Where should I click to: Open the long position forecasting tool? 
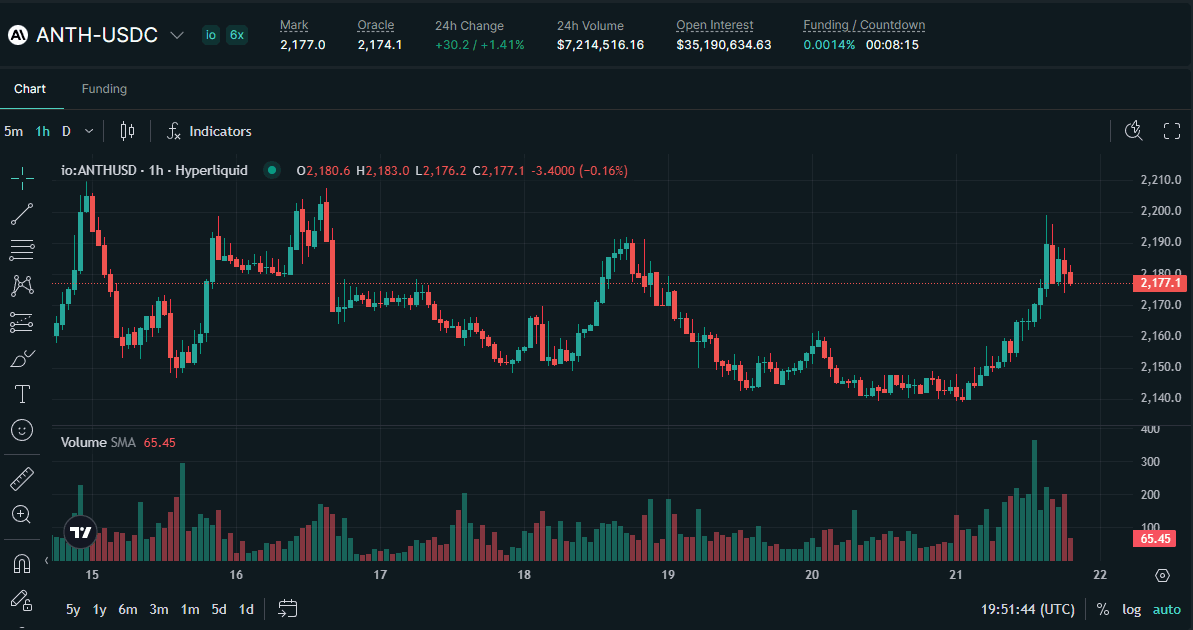click(22, 323)
